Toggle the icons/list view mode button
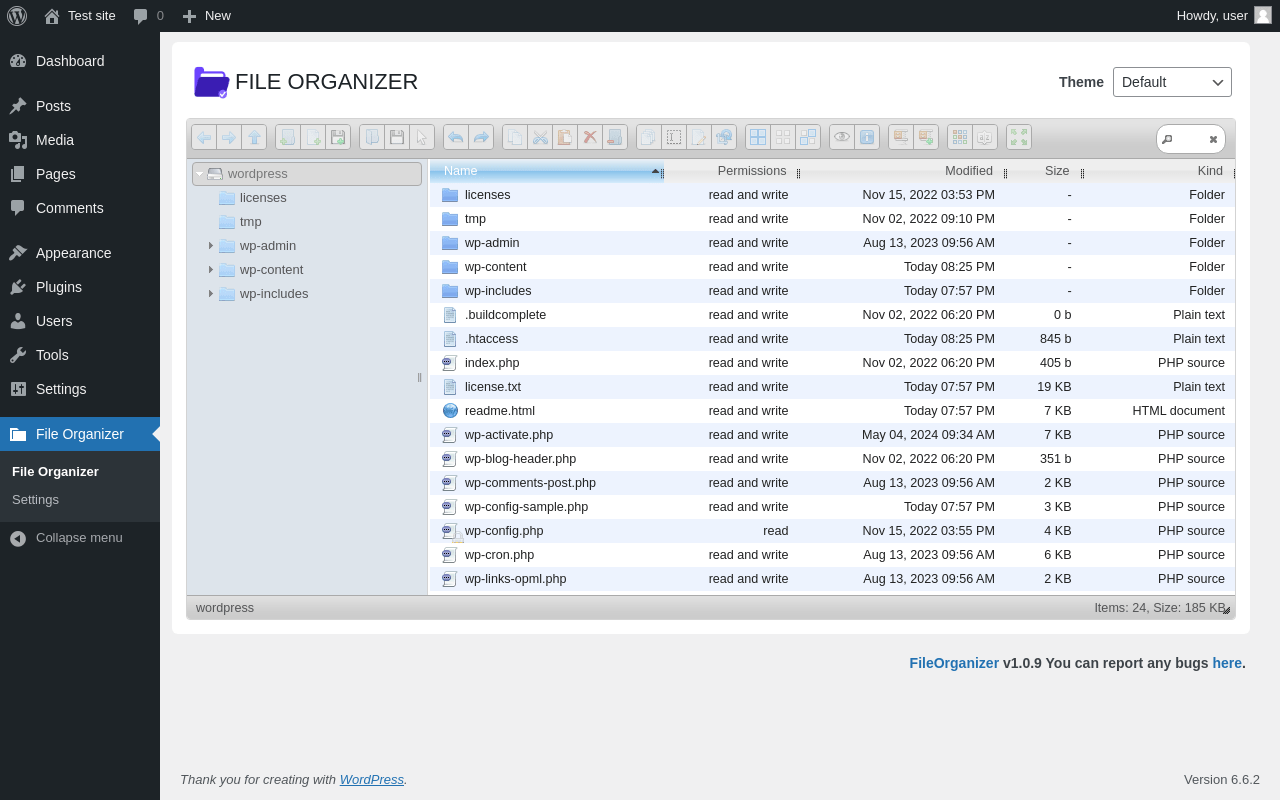The width and height of the screenshot is (1280, 800). pos(960,137)
